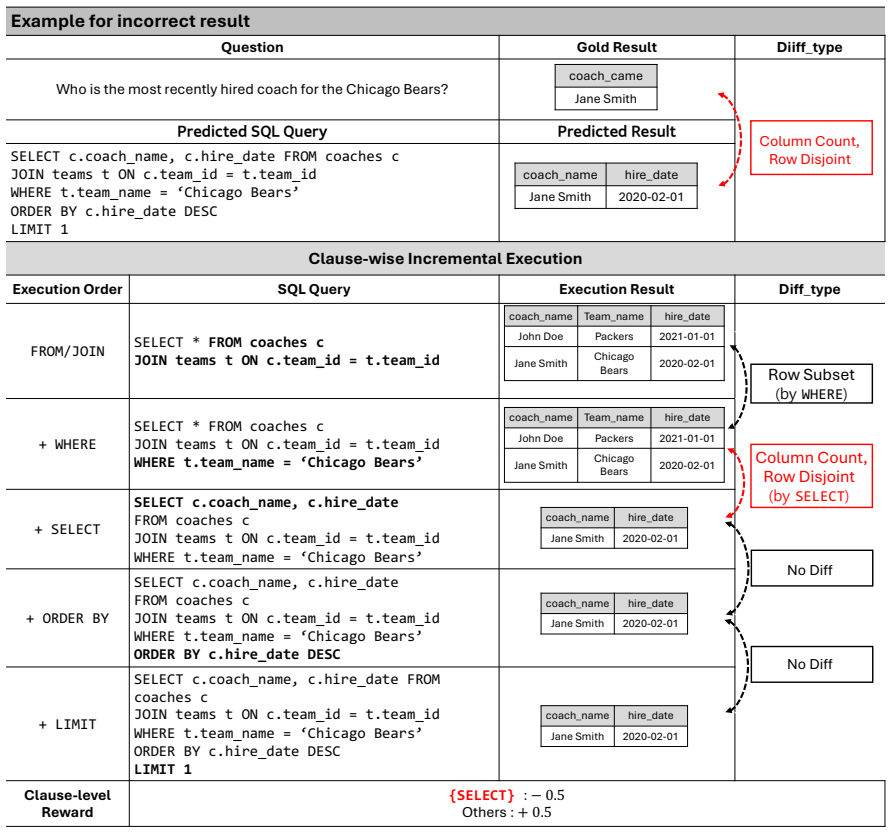Viewport: 892px width, 833px height.
Task: Select the '+ WHERE' execution order label
Action: click(68, 444)
